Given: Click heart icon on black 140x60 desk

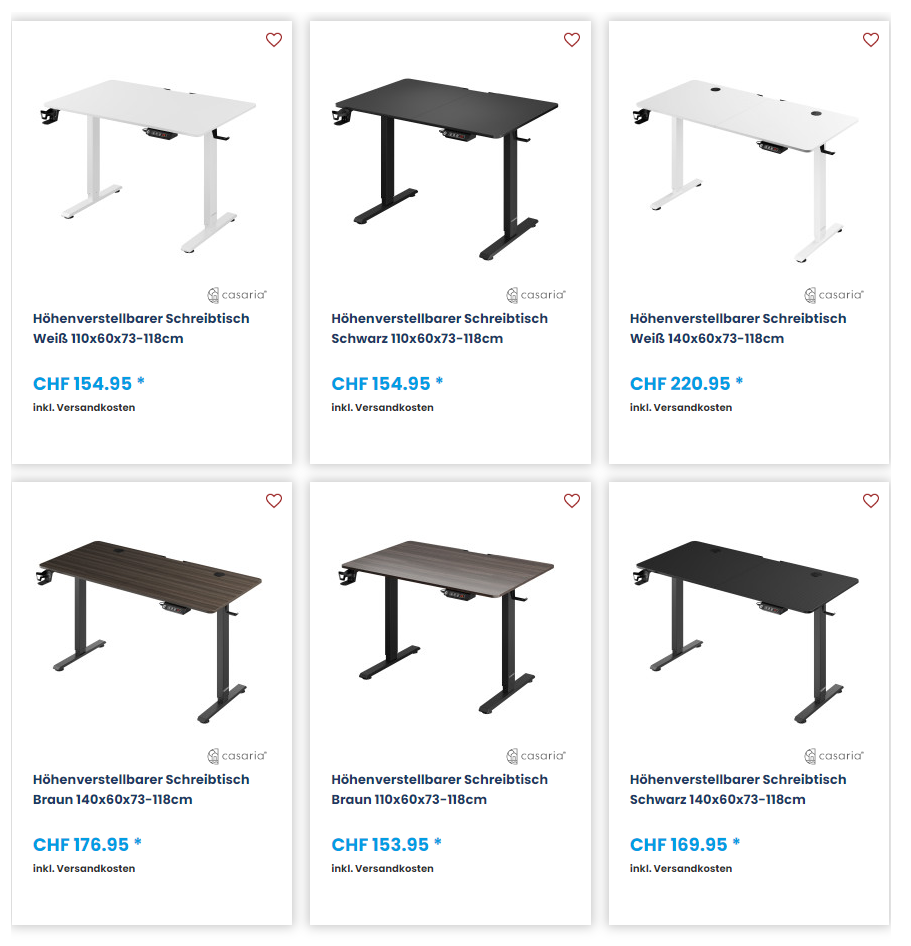Looking at the screenshot, I should point(871,501).
